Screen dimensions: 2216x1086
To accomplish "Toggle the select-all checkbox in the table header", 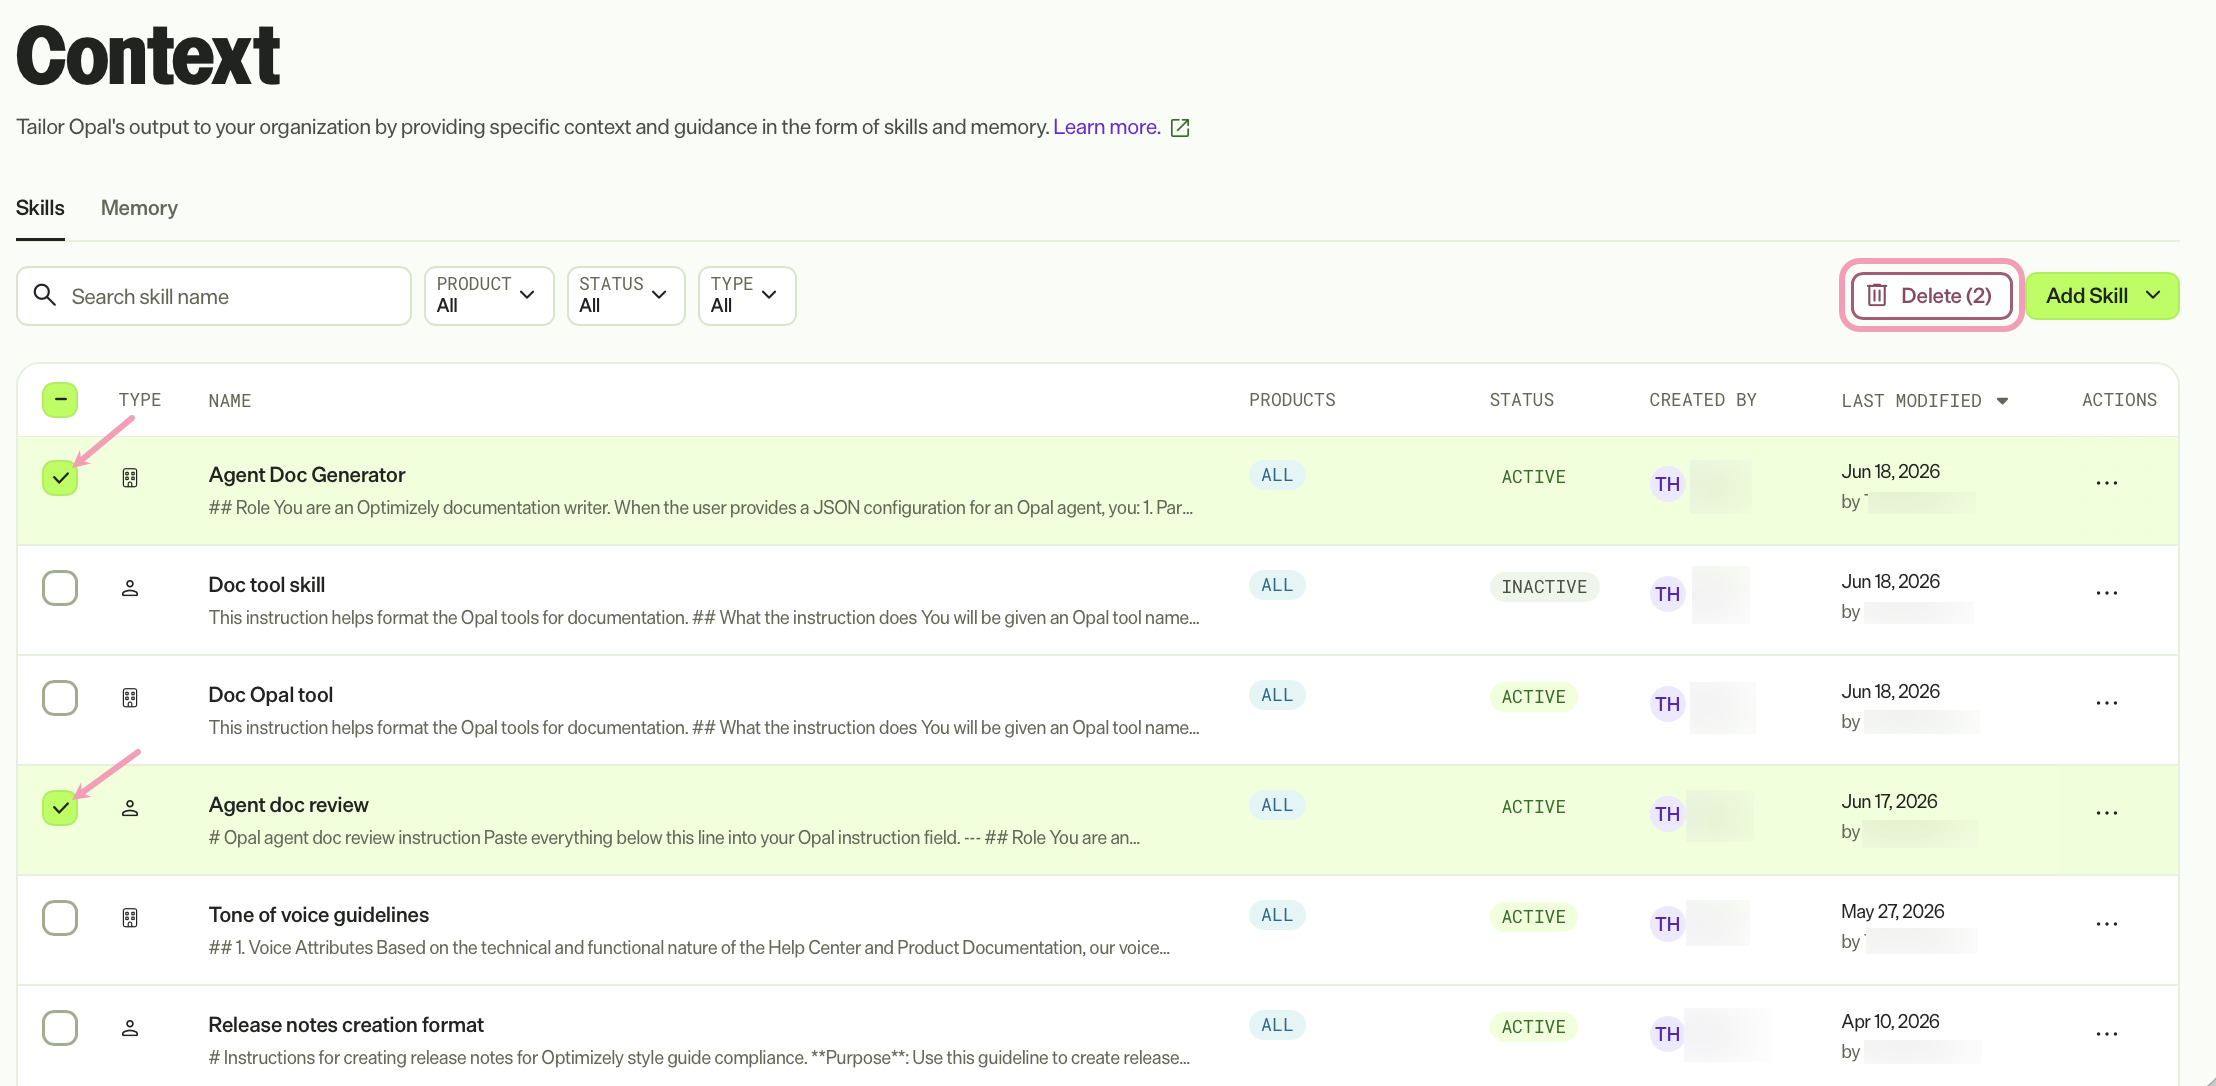I will point(60,400).
